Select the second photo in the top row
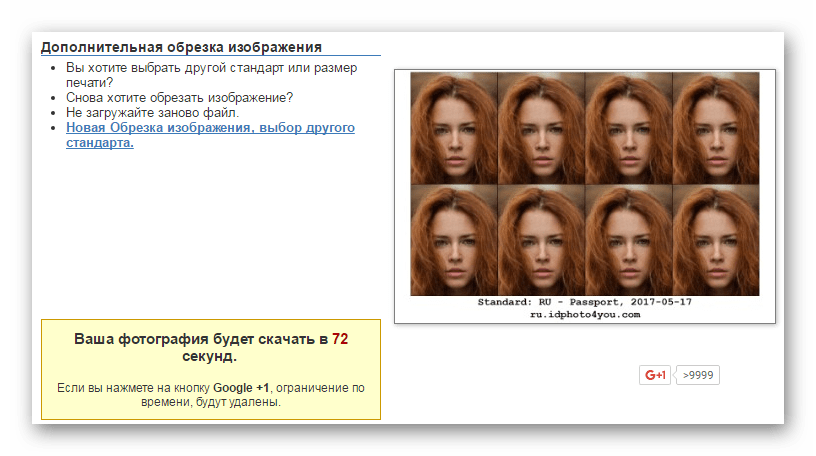The image size is (816, 456). coord(541,128)
